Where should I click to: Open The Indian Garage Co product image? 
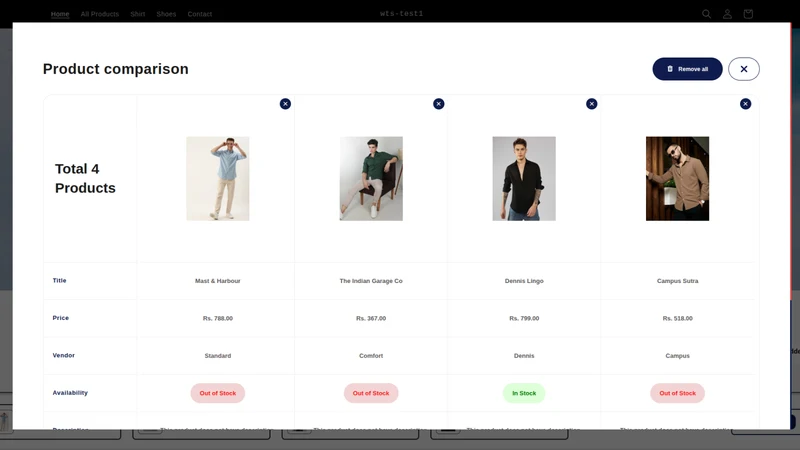[x=371, y=179]
